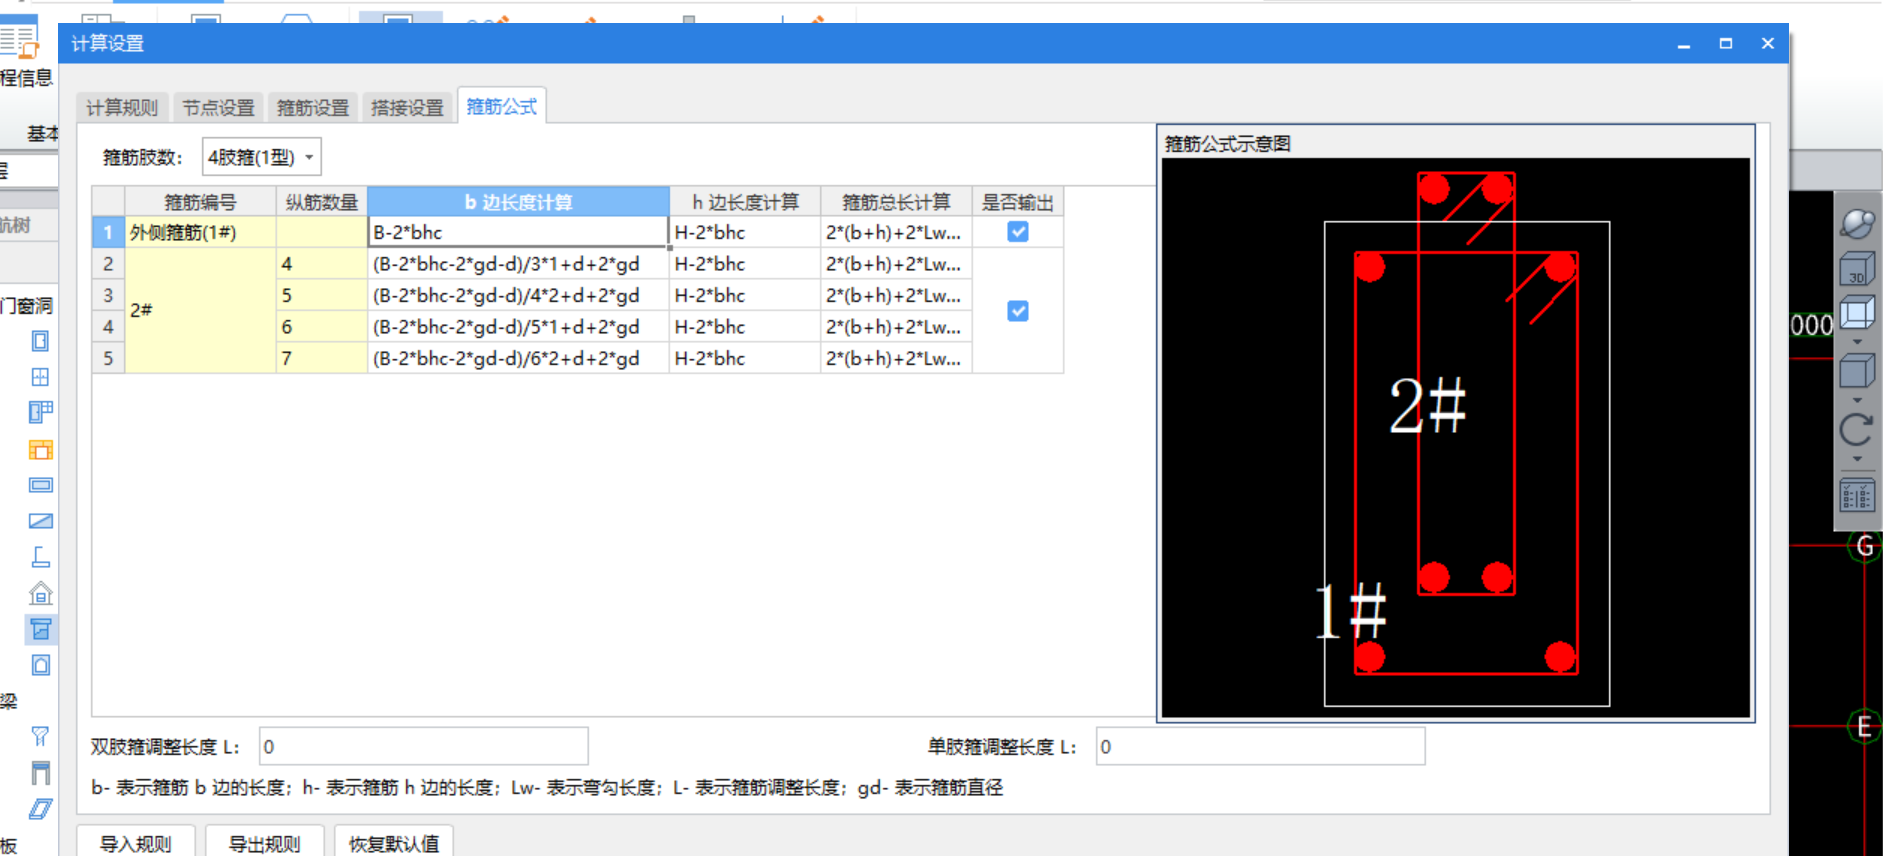Viewport: 1883px width, 856px height.
Task: Toggle 是否输出 checkbox for 外侧箍筋(1#)
Action: click(x=1018, y=232)
